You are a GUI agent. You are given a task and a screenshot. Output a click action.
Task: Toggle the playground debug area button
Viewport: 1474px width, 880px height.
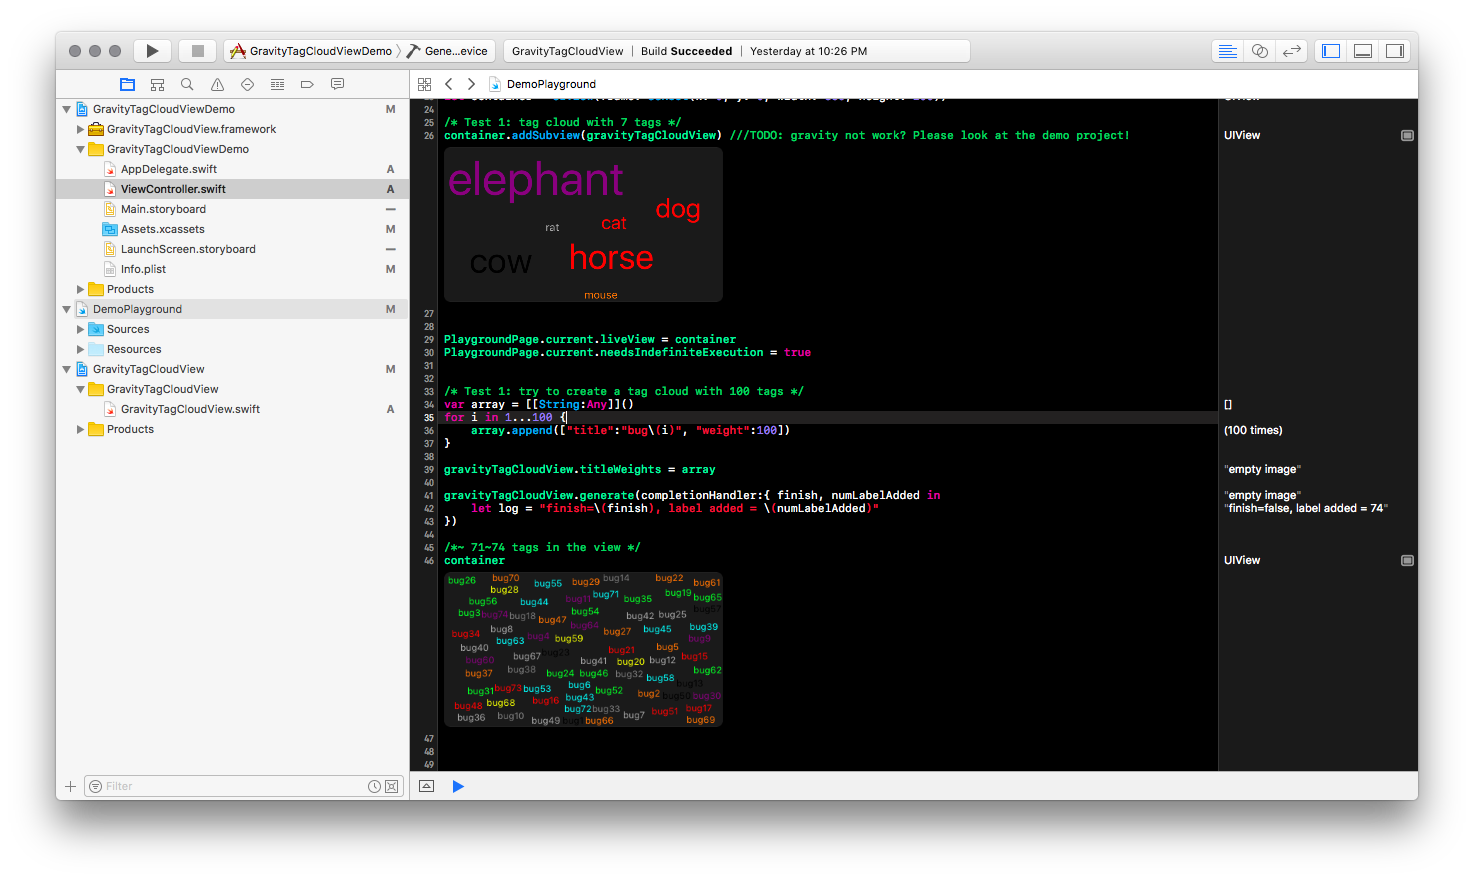pos(427,786)
